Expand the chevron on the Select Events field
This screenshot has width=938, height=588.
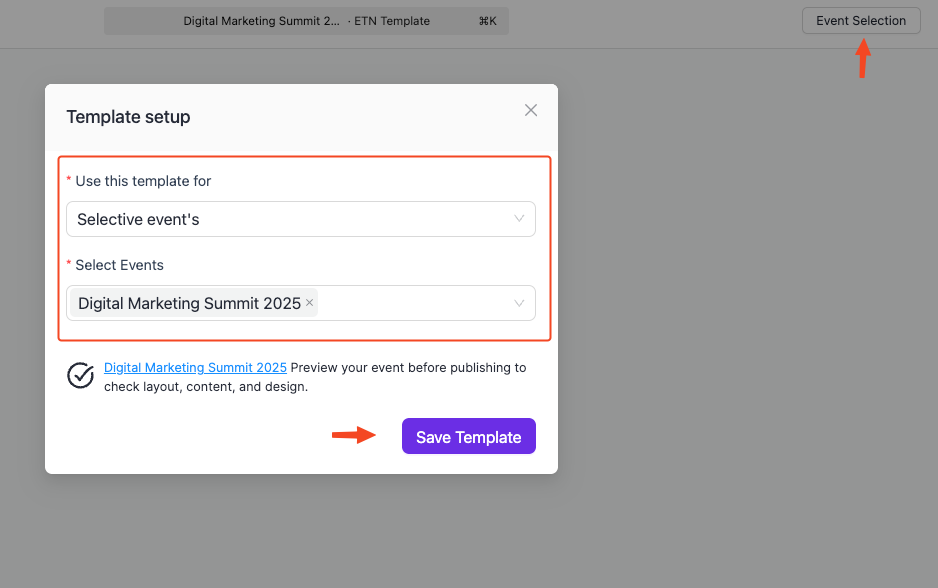click(x=519, y=302)
